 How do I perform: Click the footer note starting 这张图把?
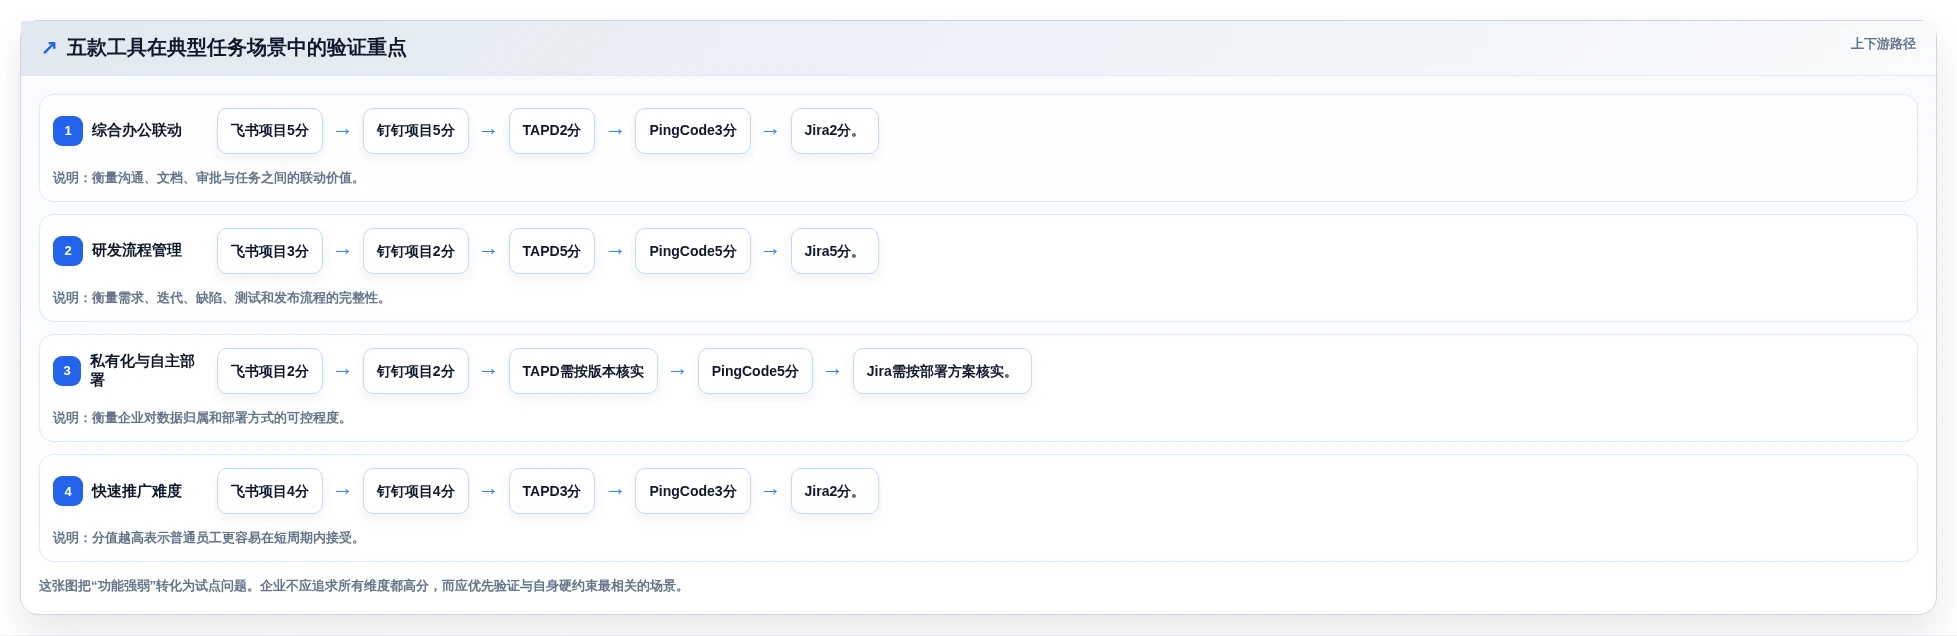364,586
